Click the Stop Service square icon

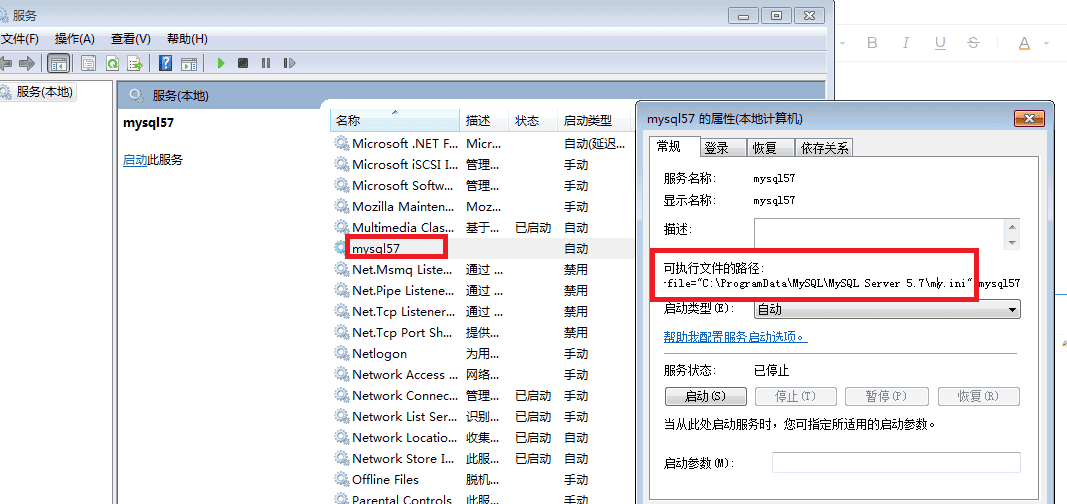(x=243, y=63)
